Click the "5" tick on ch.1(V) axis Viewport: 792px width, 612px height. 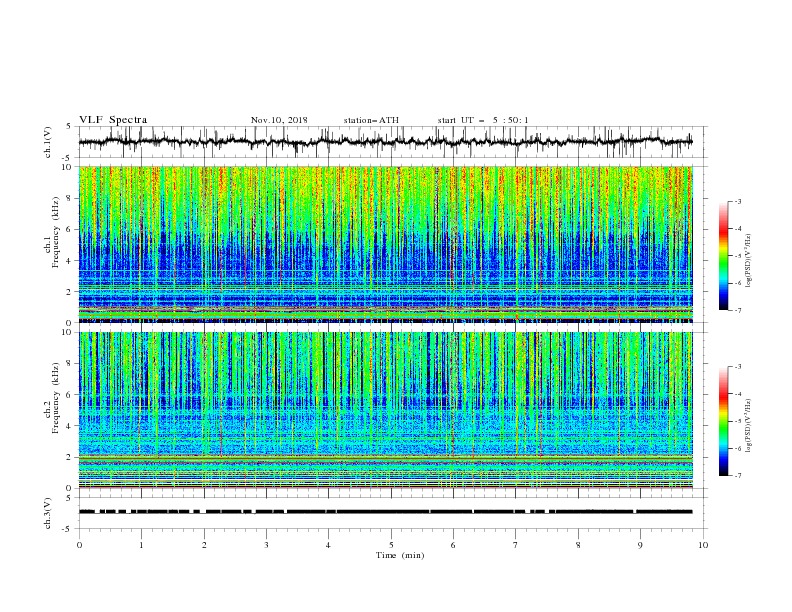(69, 127)
